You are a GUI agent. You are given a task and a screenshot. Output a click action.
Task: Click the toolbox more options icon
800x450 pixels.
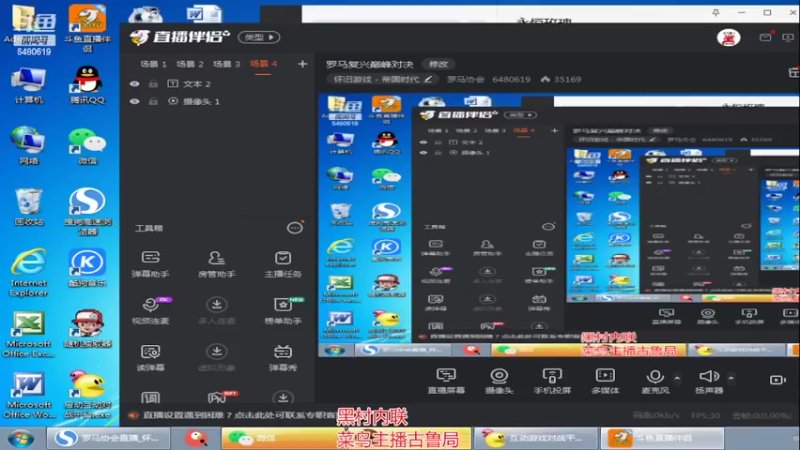pos(295,228)
